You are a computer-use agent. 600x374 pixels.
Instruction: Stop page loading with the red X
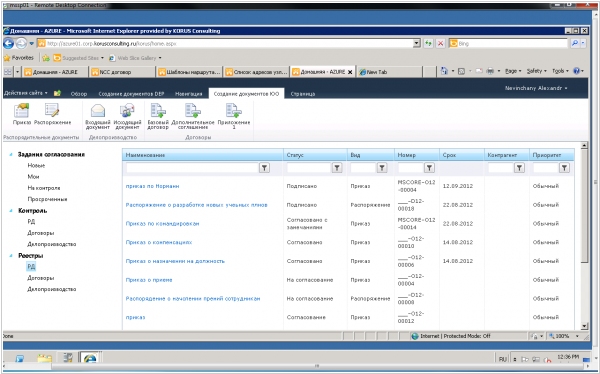pyautogui.click(x=440, y=44)
